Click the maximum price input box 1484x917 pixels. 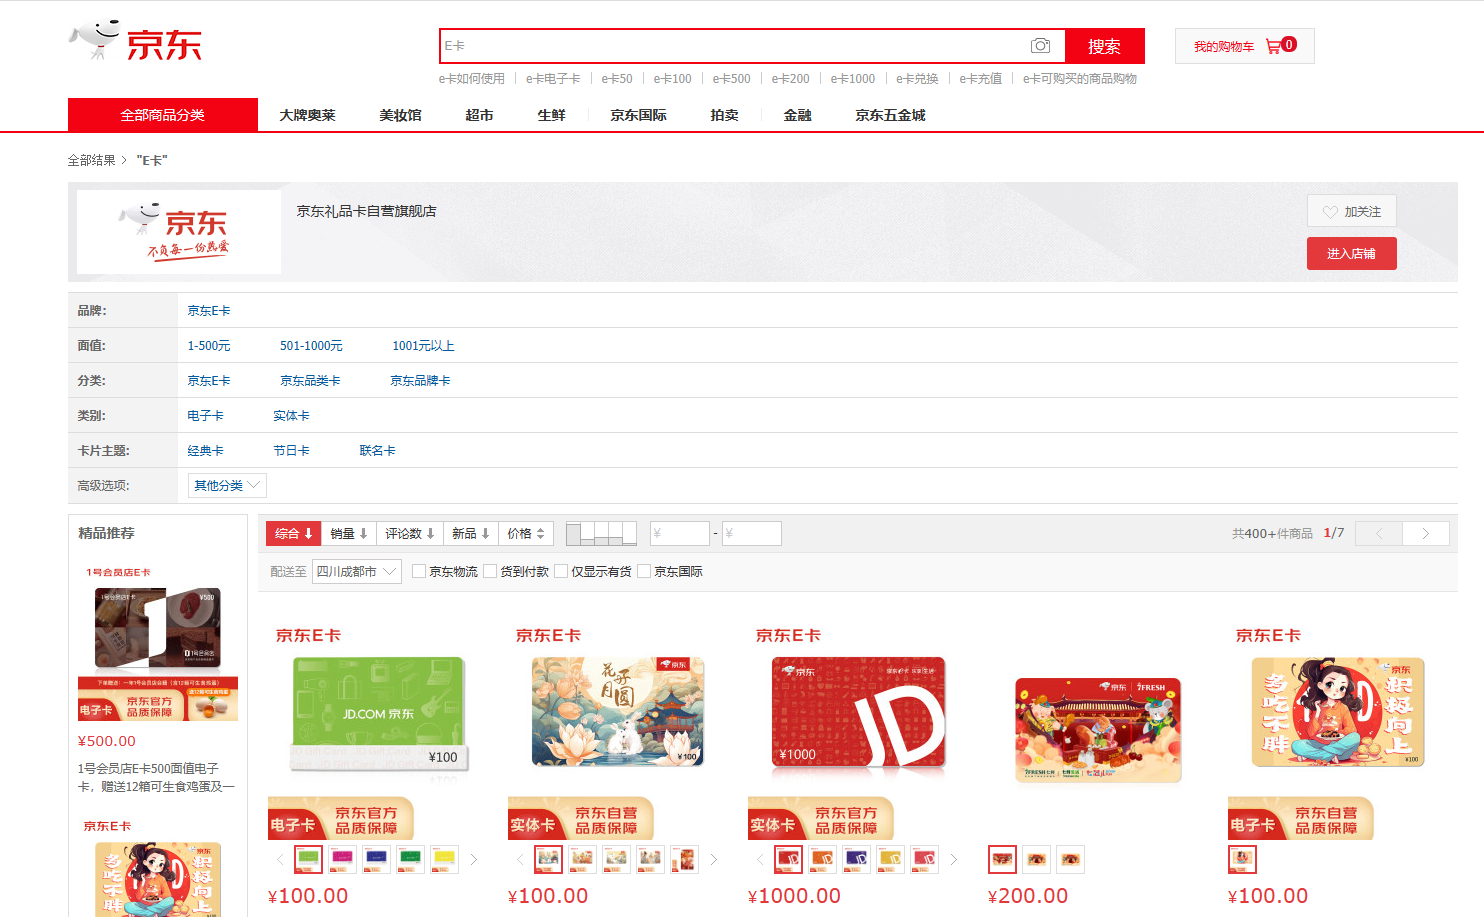(x=751, y=534)
